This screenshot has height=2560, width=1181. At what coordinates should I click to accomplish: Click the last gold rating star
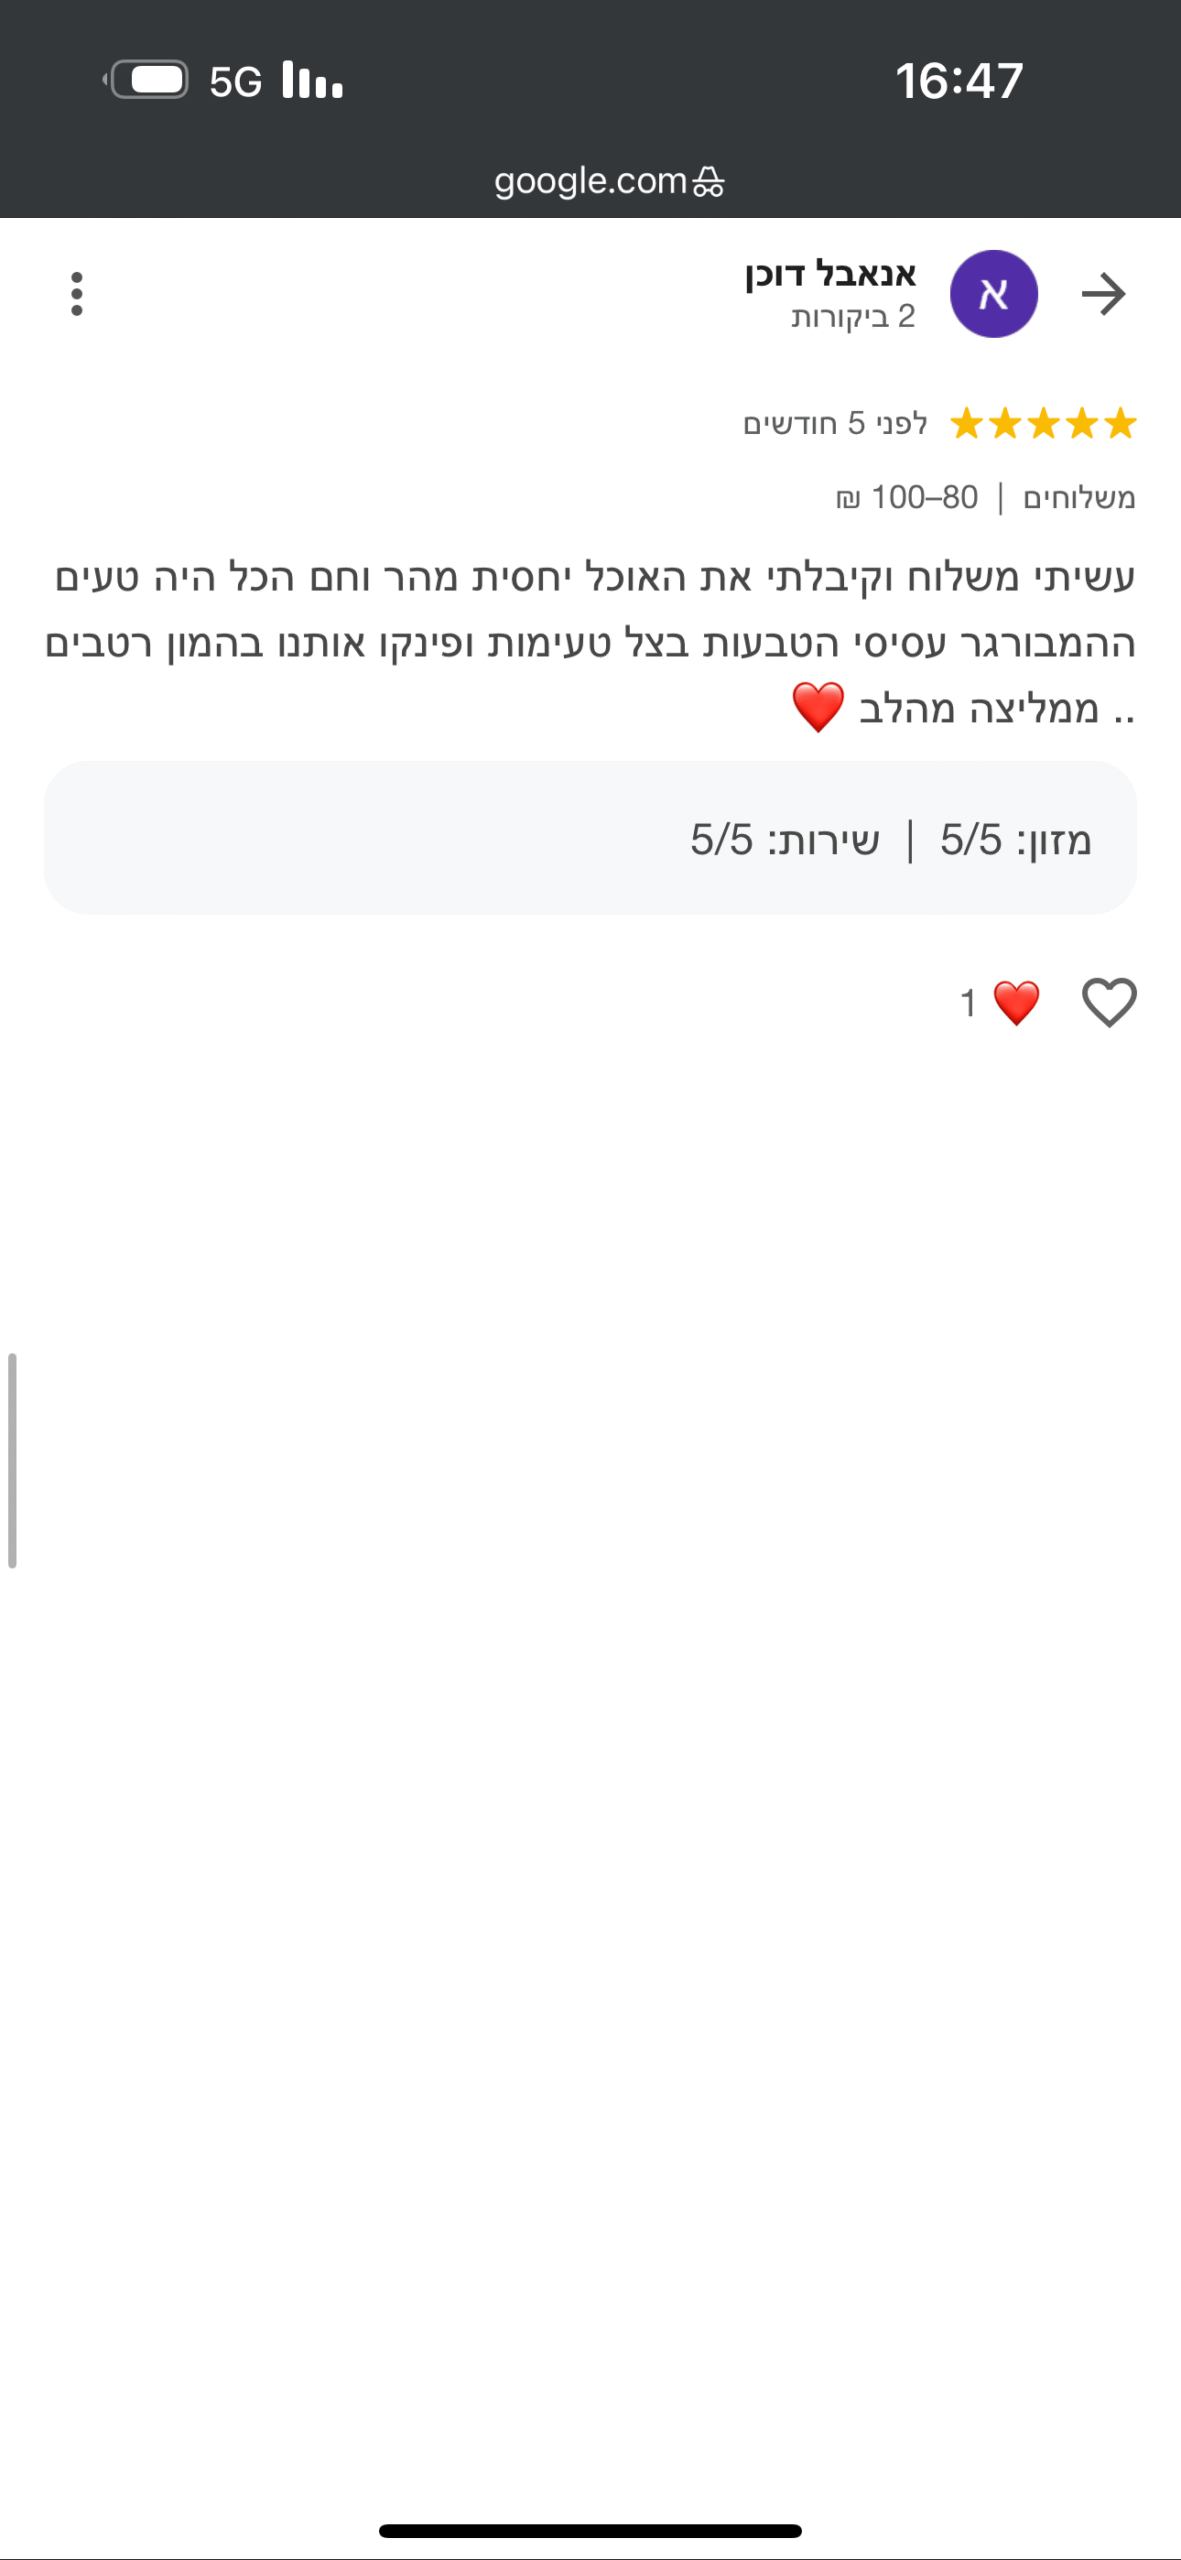(966, 424)
